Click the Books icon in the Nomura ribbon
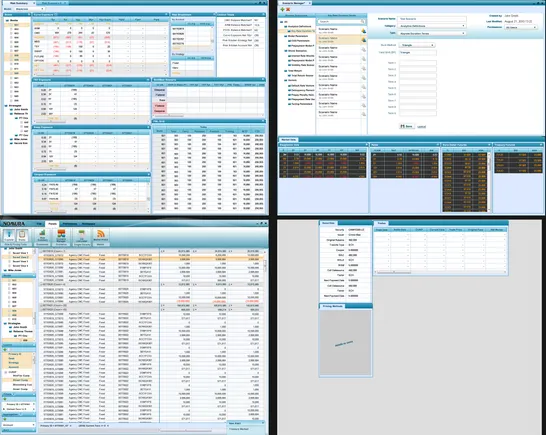The height and width of the screenshot is (435, 546). (x=22, y=236)
